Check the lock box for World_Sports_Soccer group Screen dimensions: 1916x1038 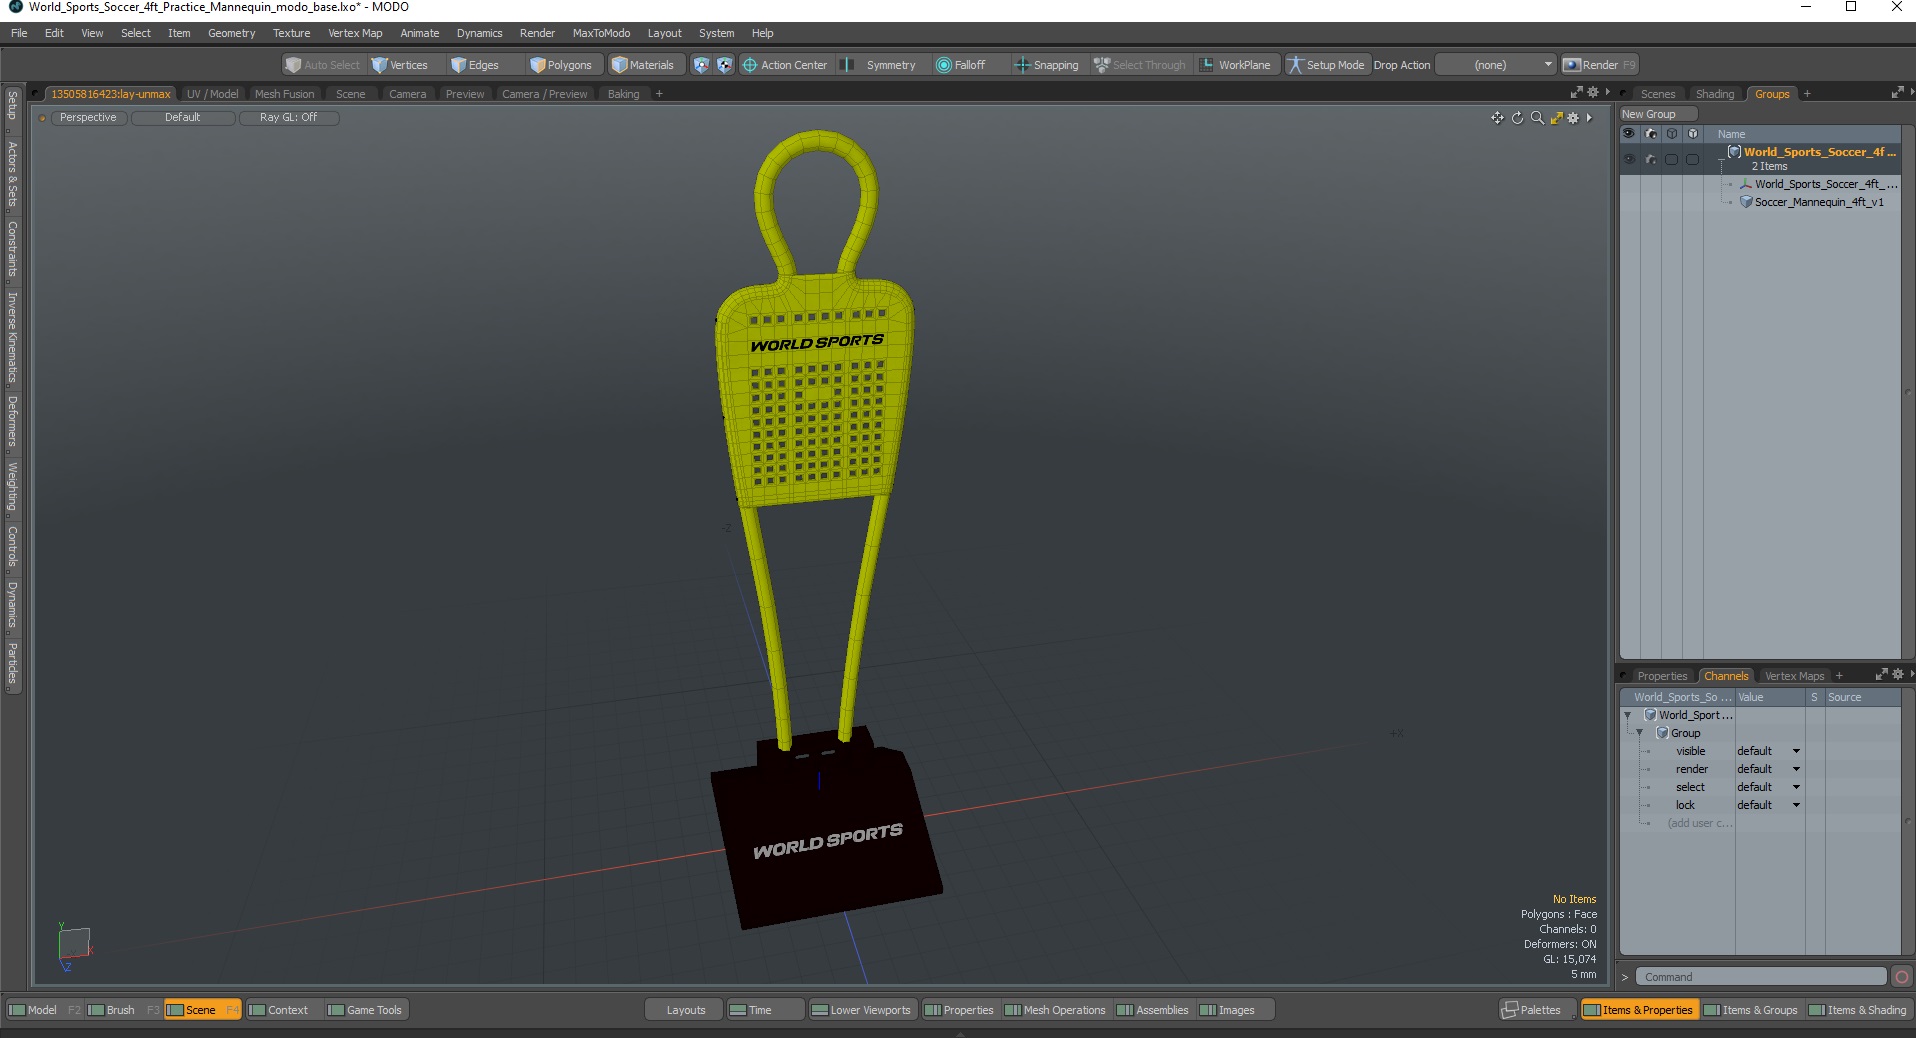tap(1692, 159)
